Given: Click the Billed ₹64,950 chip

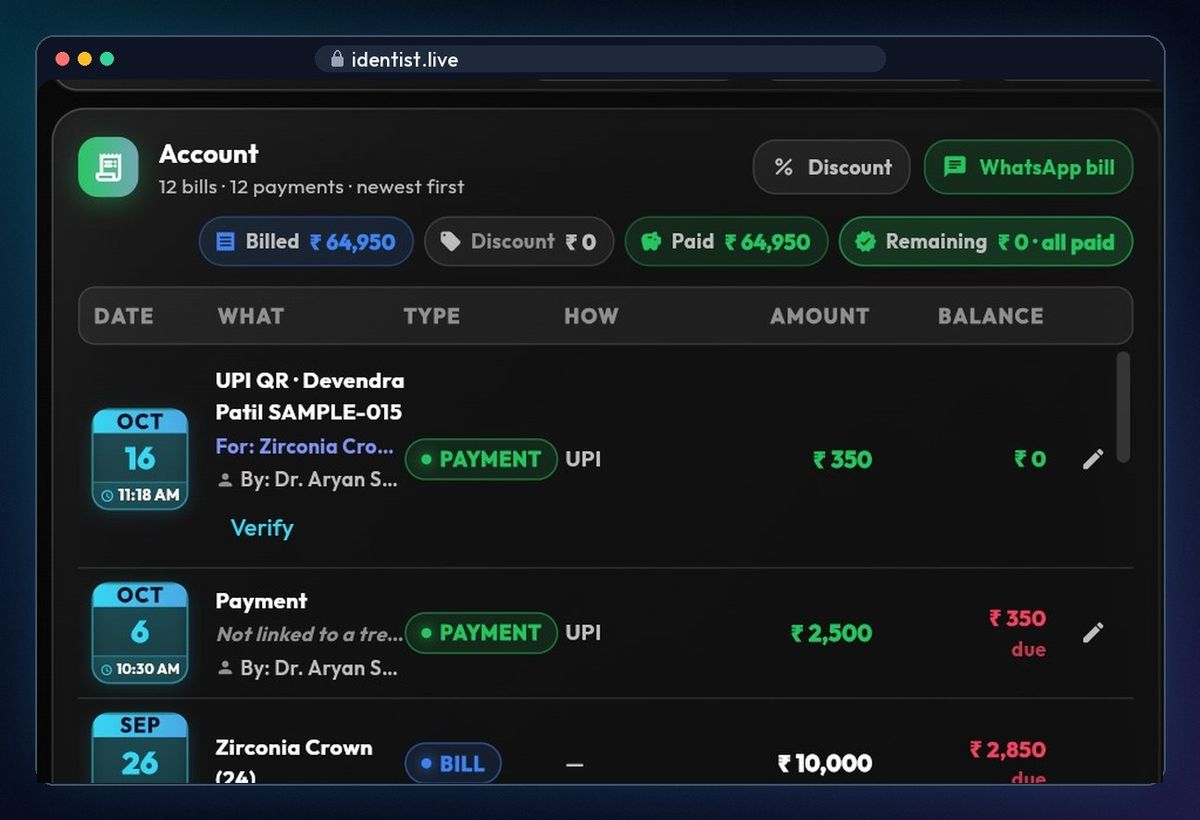Looking at the screenshot, I should pyautogui.click(x=306, y=242).
